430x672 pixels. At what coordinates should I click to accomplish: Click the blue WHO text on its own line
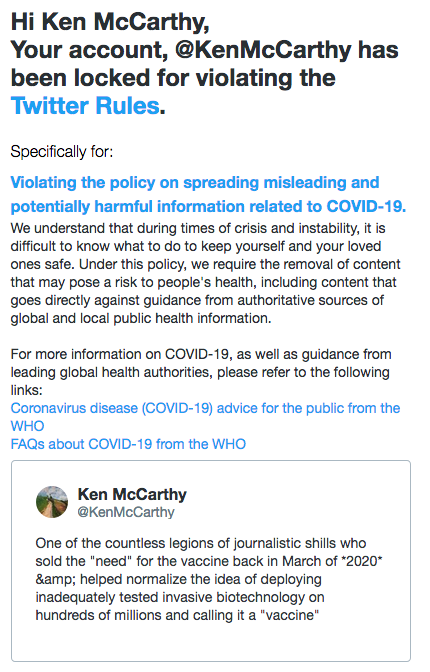pos(27,426)
